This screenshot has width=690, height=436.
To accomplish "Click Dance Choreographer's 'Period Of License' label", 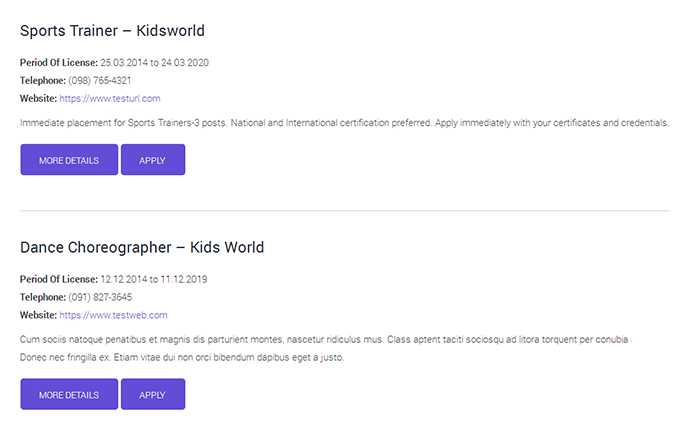I will point(59,279).
